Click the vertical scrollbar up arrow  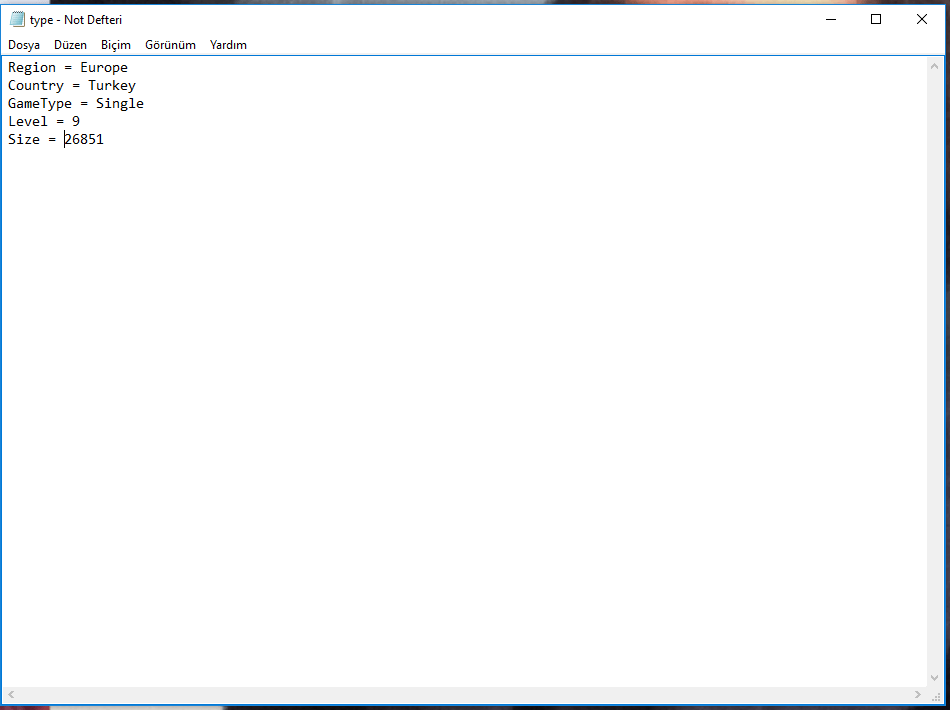[x=934, y=66]
